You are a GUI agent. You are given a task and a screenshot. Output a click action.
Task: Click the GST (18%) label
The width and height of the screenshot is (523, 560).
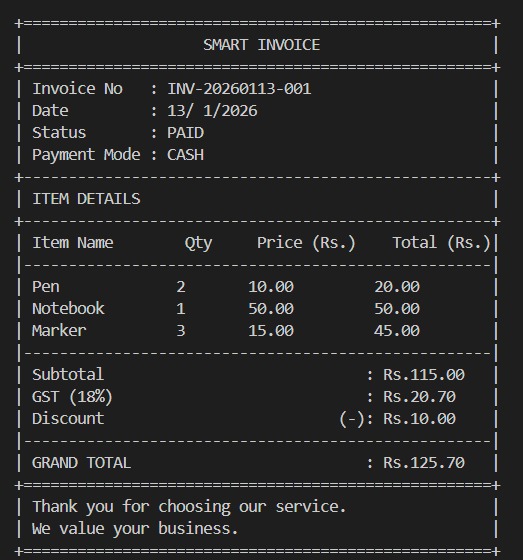[x=73, y=397]
